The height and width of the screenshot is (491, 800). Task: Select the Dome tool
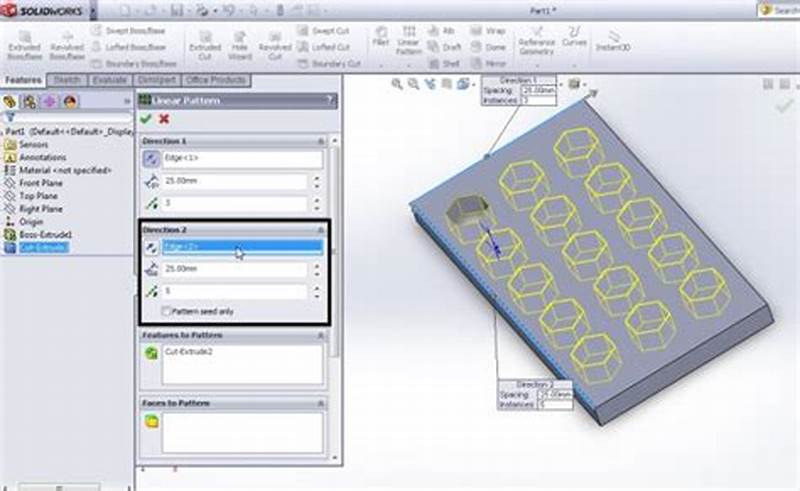488,47
